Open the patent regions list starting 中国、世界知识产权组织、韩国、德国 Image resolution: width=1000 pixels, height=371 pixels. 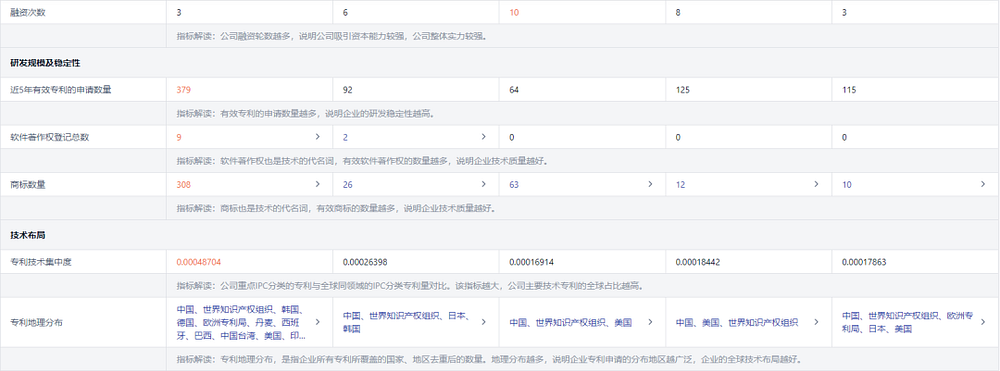click(x=241, y=323)
